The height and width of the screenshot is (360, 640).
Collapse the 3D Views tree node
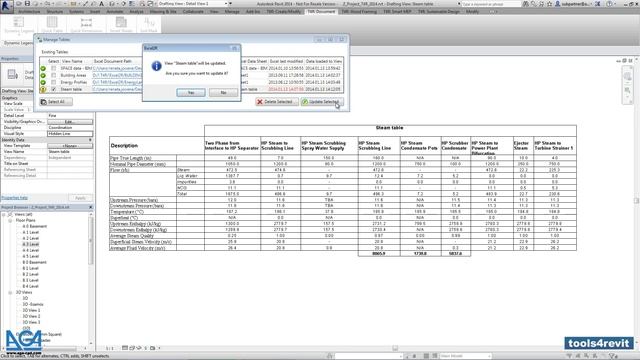10,292
